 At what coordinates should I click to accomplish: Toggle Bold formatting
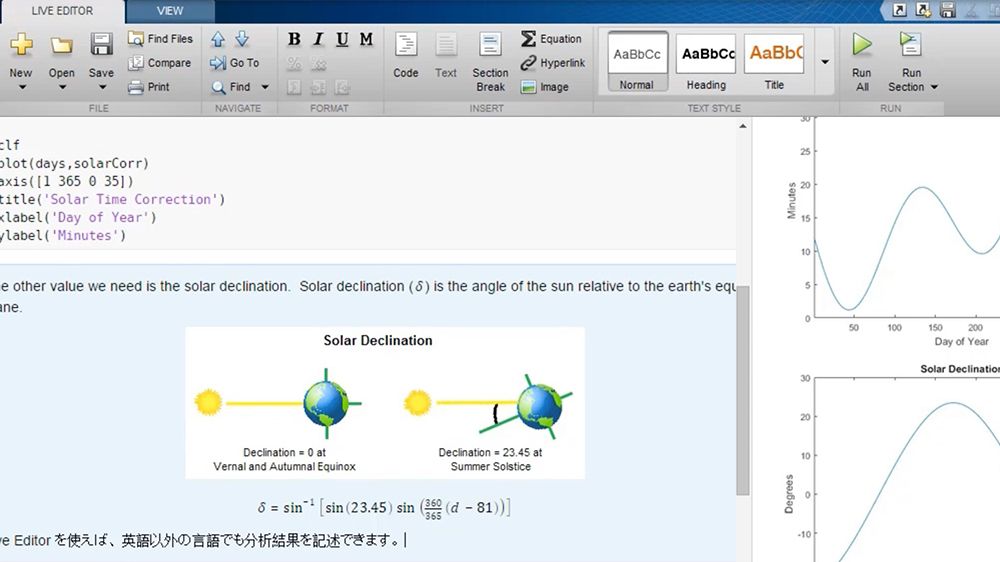click(x=294, y=39)
